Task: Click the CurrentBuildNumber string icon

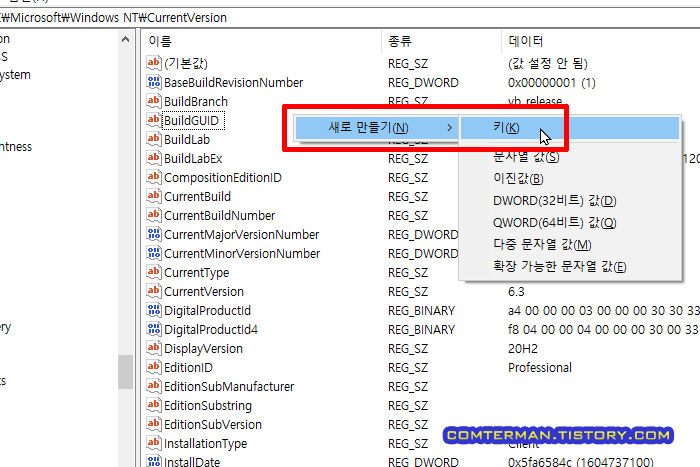Action: point(154,215)
